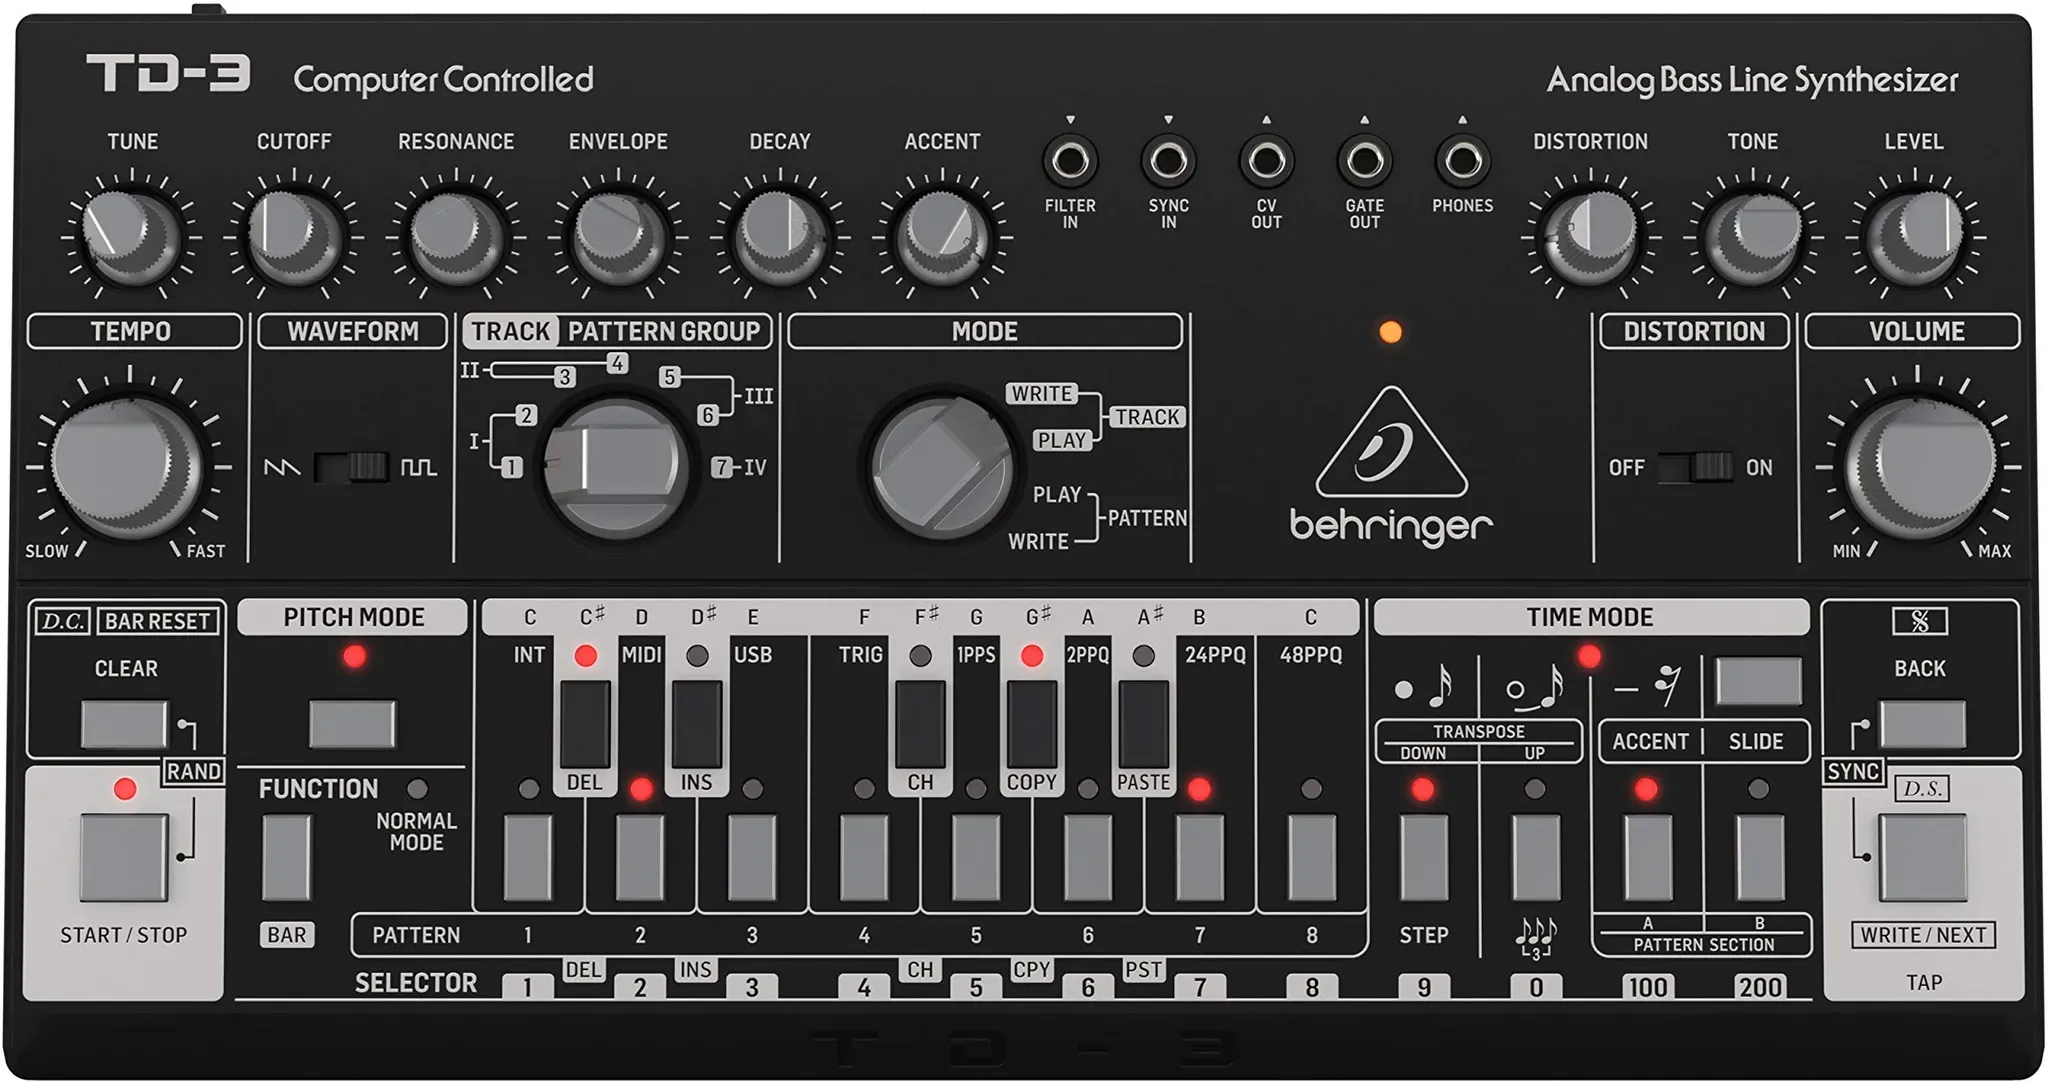2048x1082 pixels.
Task: Click the SYNC IN jack
Action: pyautogui.click(x=1168, y=160)
